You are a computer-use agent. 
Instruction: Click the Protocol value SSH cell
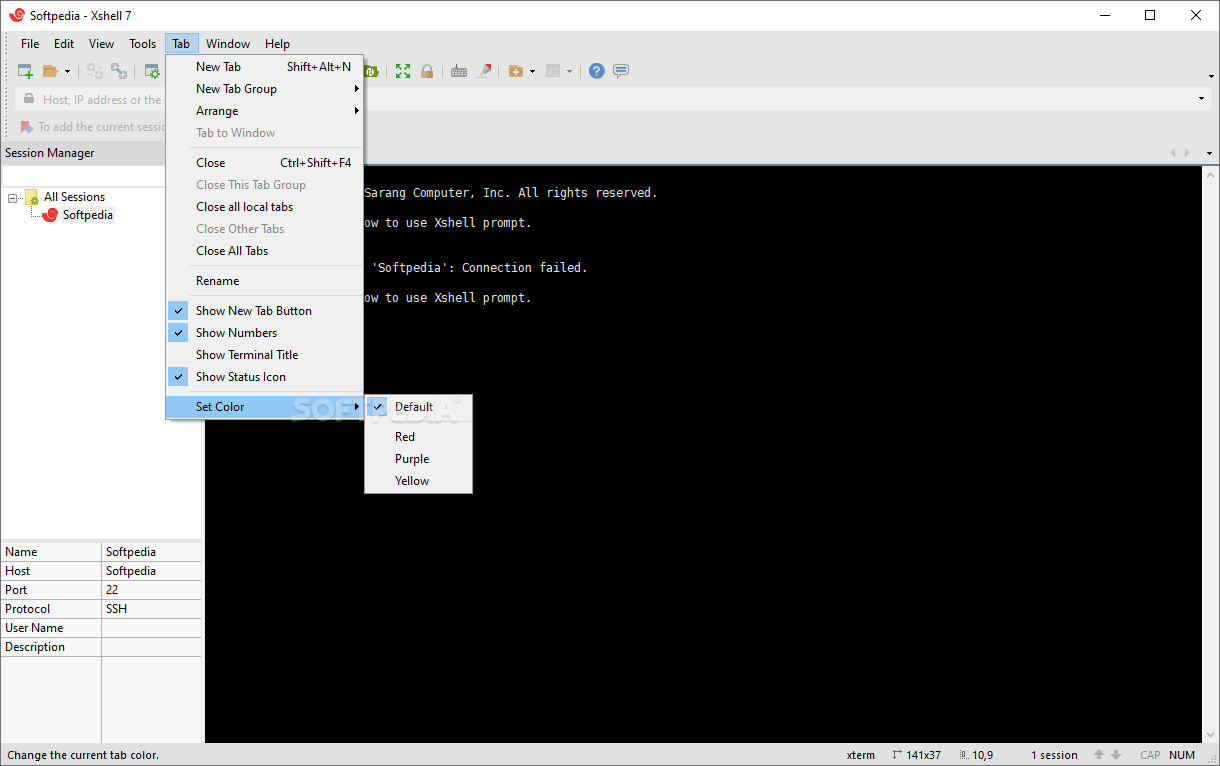point(151,609)
